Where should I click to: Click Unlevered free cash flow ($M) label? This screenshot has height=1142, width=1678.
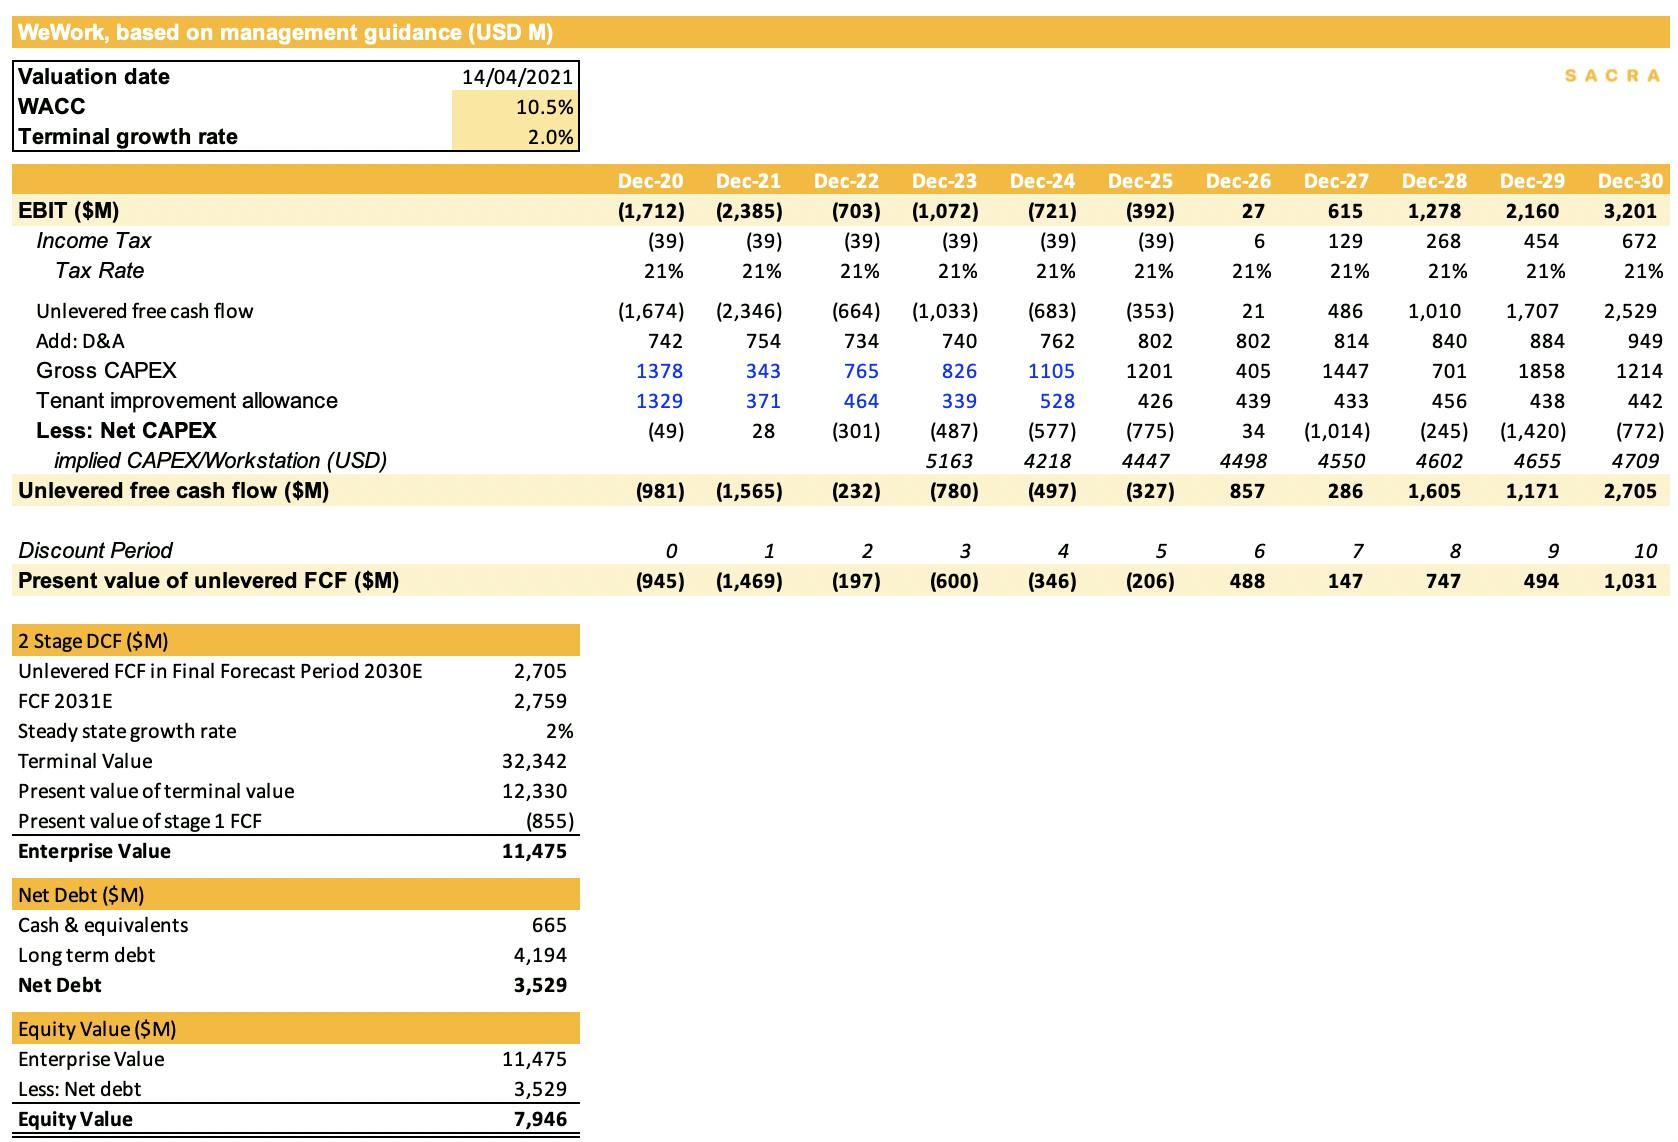click(x=173, y=491)
